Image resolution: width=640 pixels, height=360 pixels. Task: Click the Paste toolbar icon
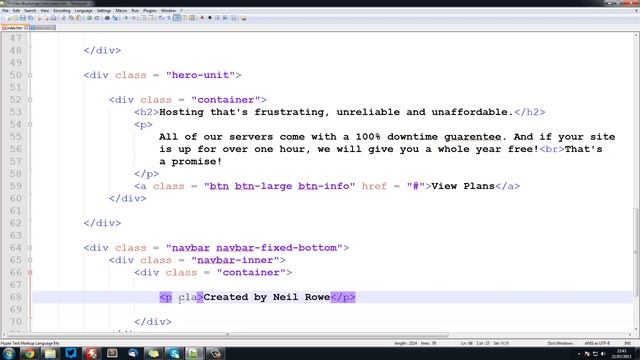click(x=79, y=18)
